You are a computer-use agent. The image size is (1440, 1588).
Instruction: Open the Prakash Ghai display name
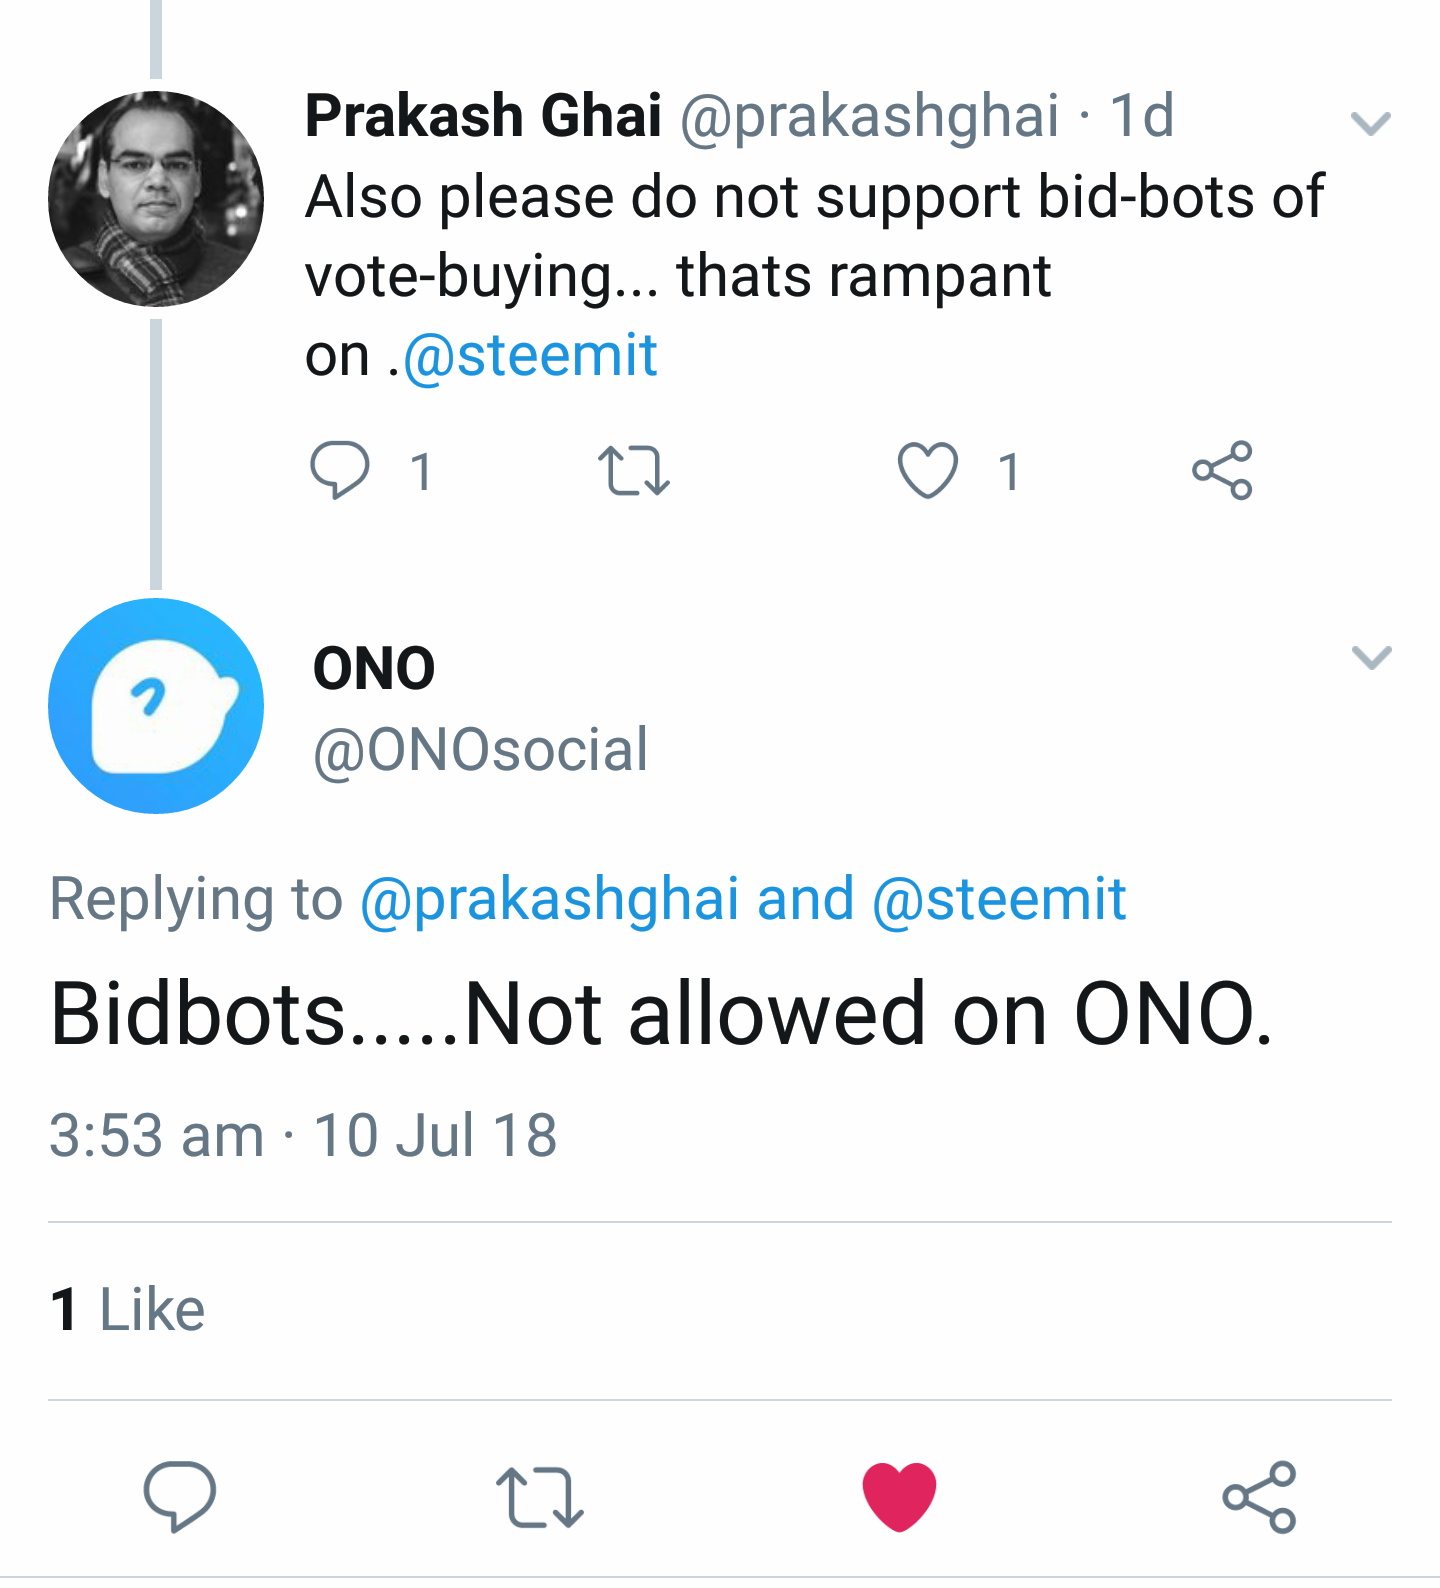tap(483, 116)
